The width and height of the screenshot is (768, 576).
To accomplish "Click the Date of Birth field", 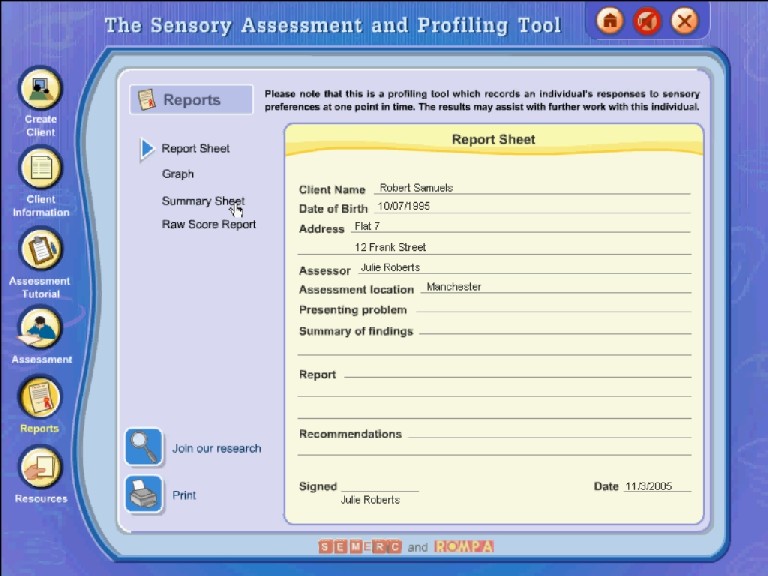I will coord(532,207).
